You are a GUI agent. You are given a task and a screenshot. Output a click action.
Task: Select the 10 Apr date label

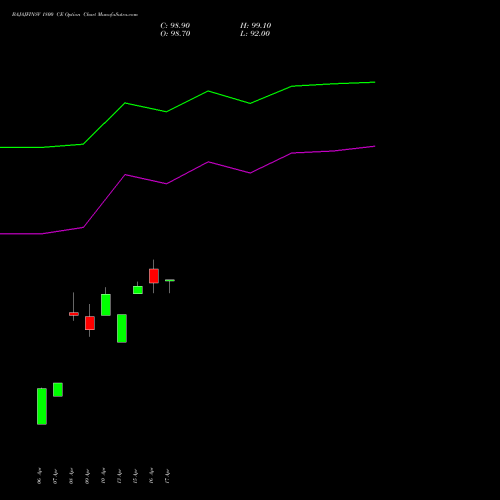coord(103,476)
